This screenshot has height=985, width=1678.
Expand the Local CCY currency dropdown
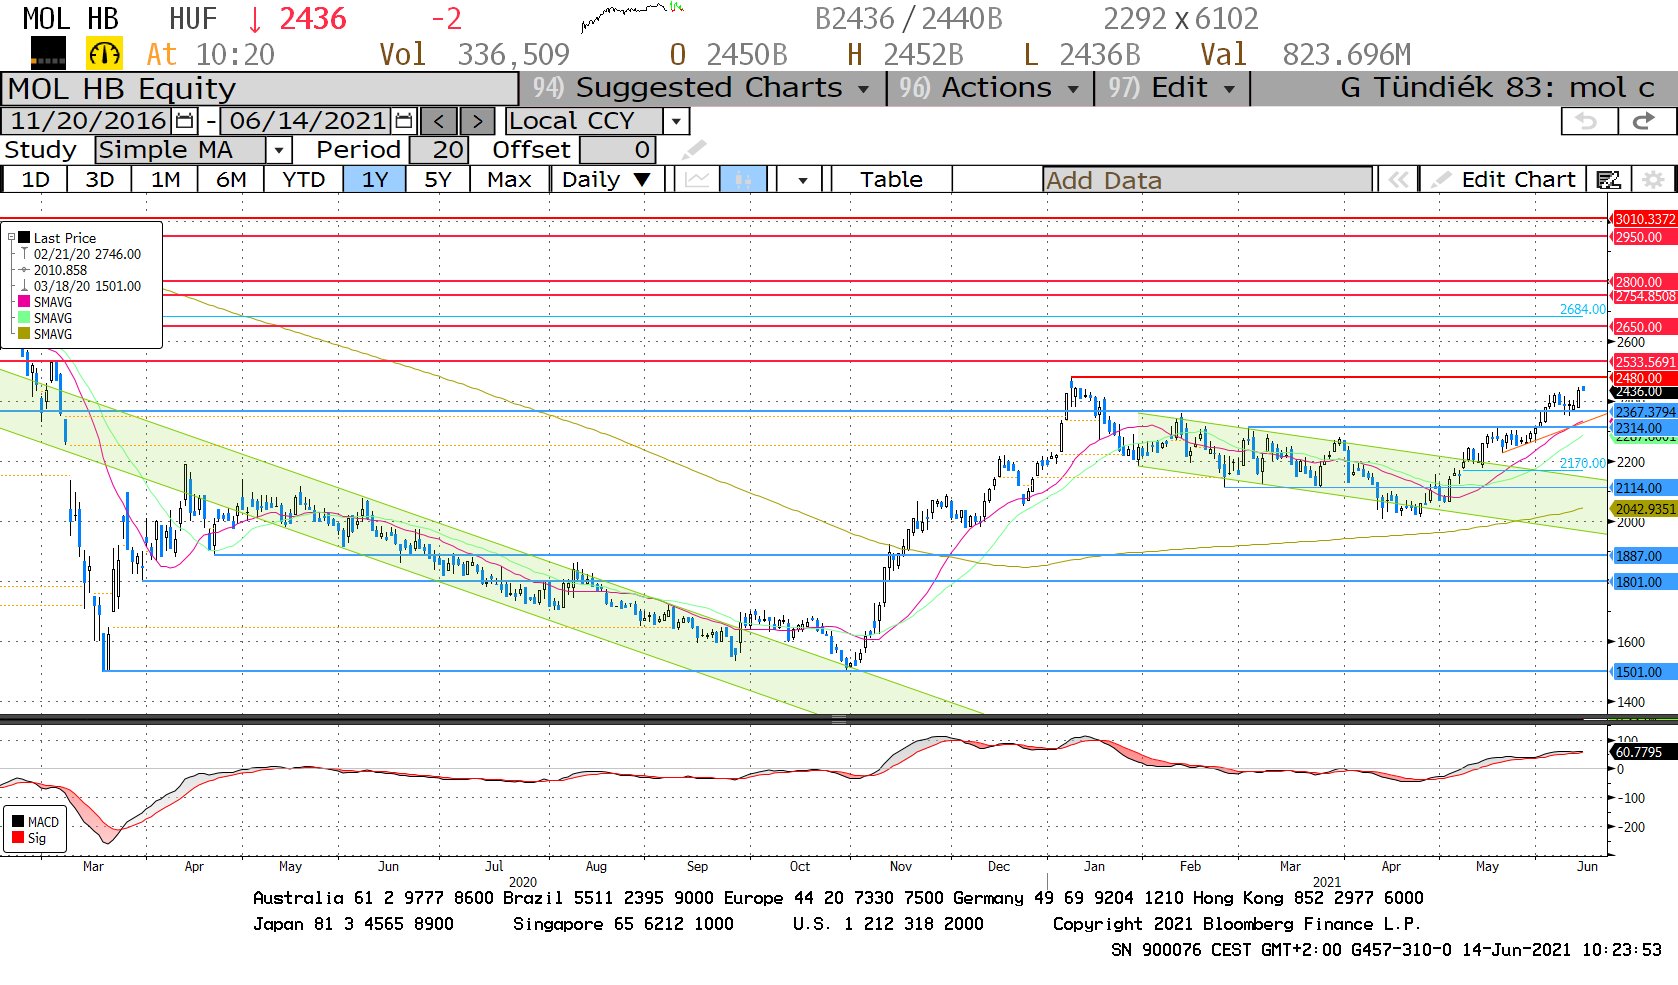click(677, 121)
